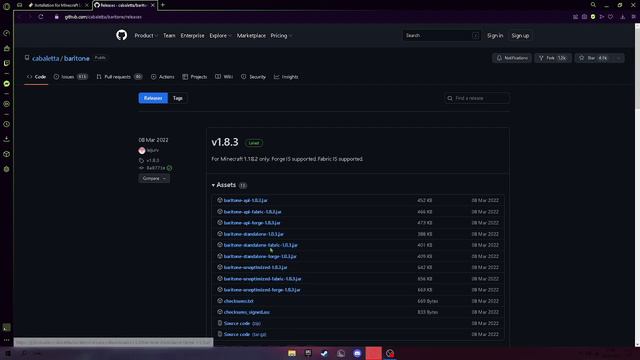This screenshot has width=640, height=360.
Task: Download baritone-unoptimized-1.8.3.jar
Action: pyautogui.click(x=256, y=267)
